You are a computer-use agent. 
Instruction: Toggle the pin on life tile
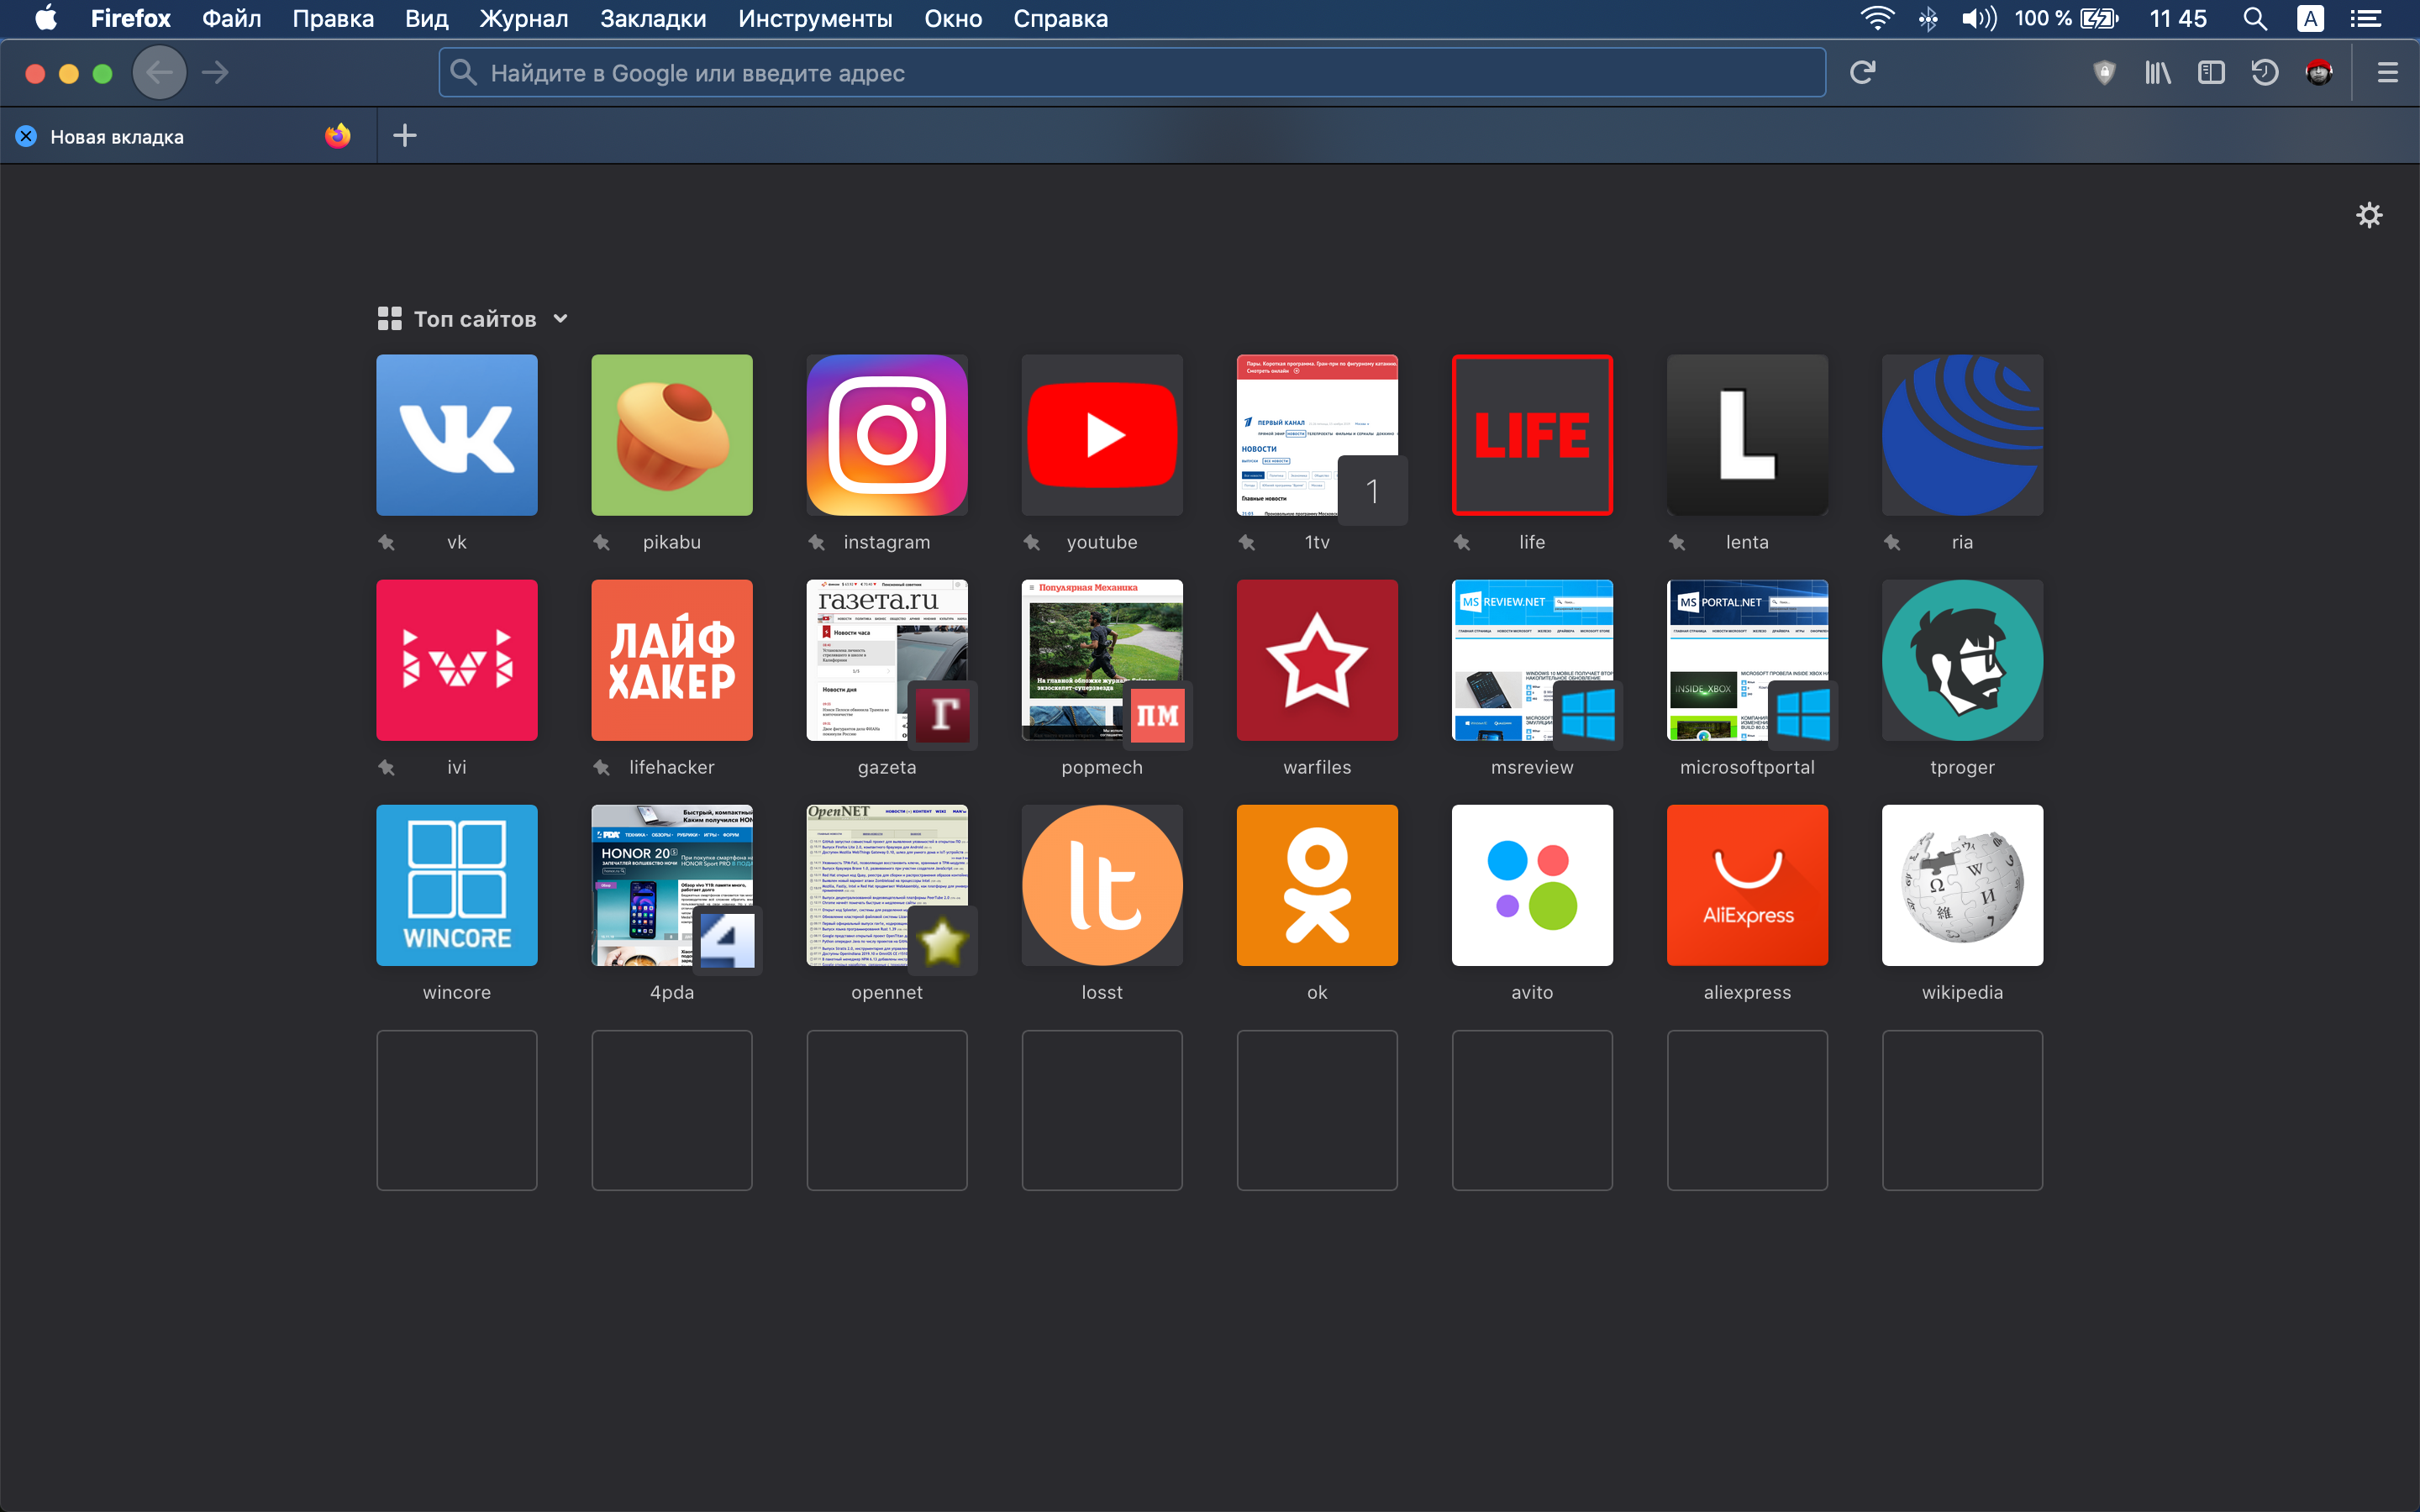(1461, 542)
